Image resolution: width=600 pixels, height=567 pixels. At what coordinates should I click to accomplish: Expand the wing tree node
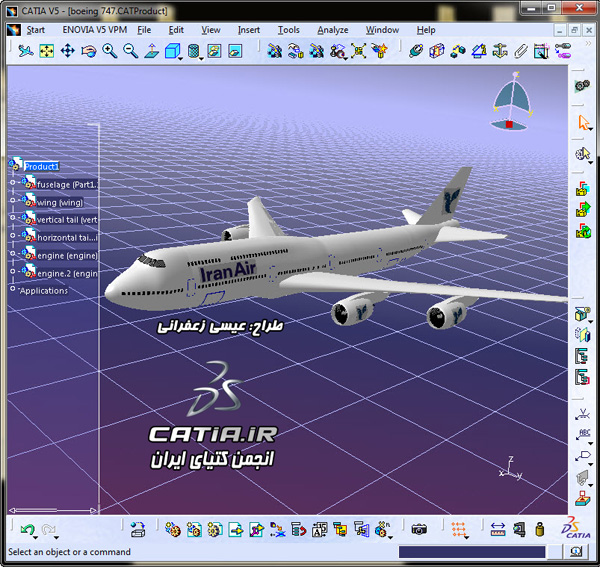12,200
